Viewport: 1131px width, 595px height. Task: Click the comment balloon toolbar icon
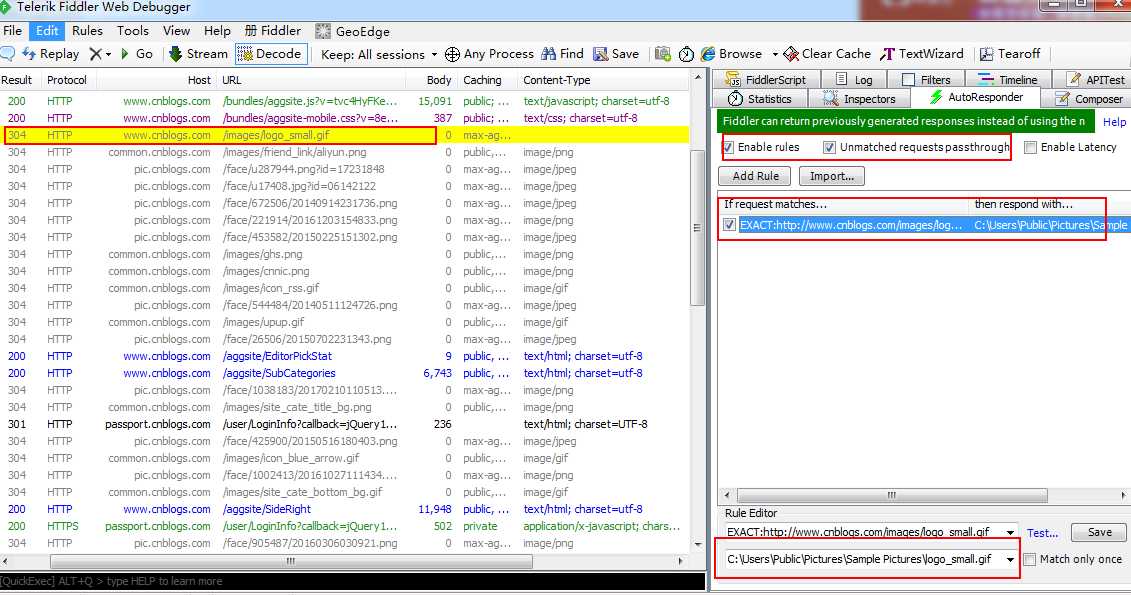tap(8, 54)
